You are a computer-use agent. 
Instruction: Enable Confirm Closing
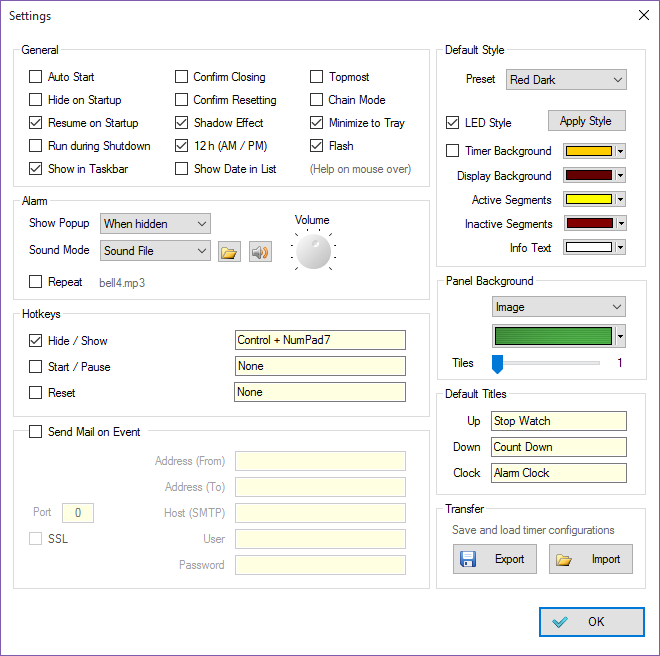181,77
